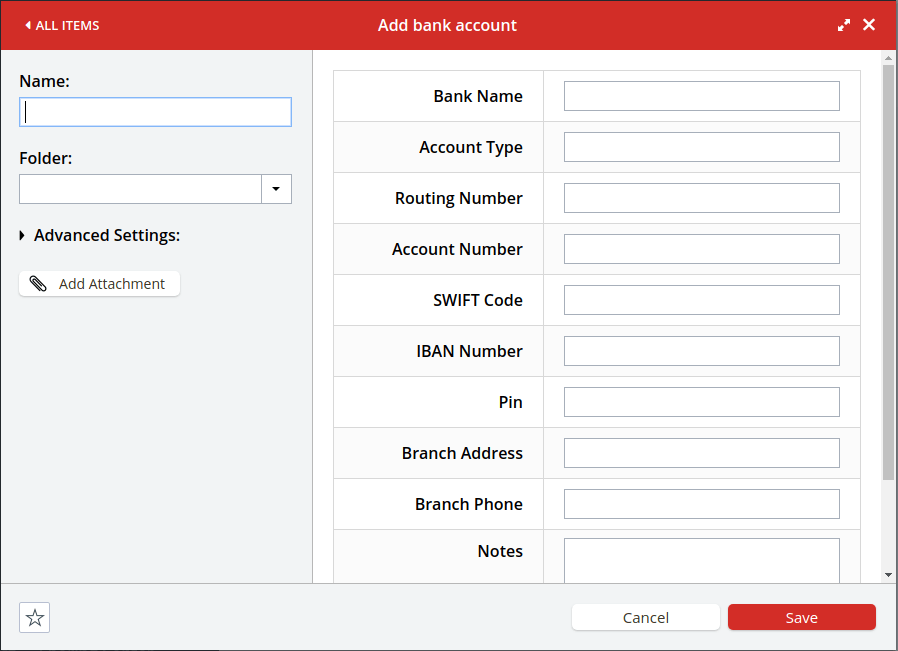Viewport: 898px width, 651px height.
Task: Click the 'IBAN Number' label
Action: [x=469, y=351]
